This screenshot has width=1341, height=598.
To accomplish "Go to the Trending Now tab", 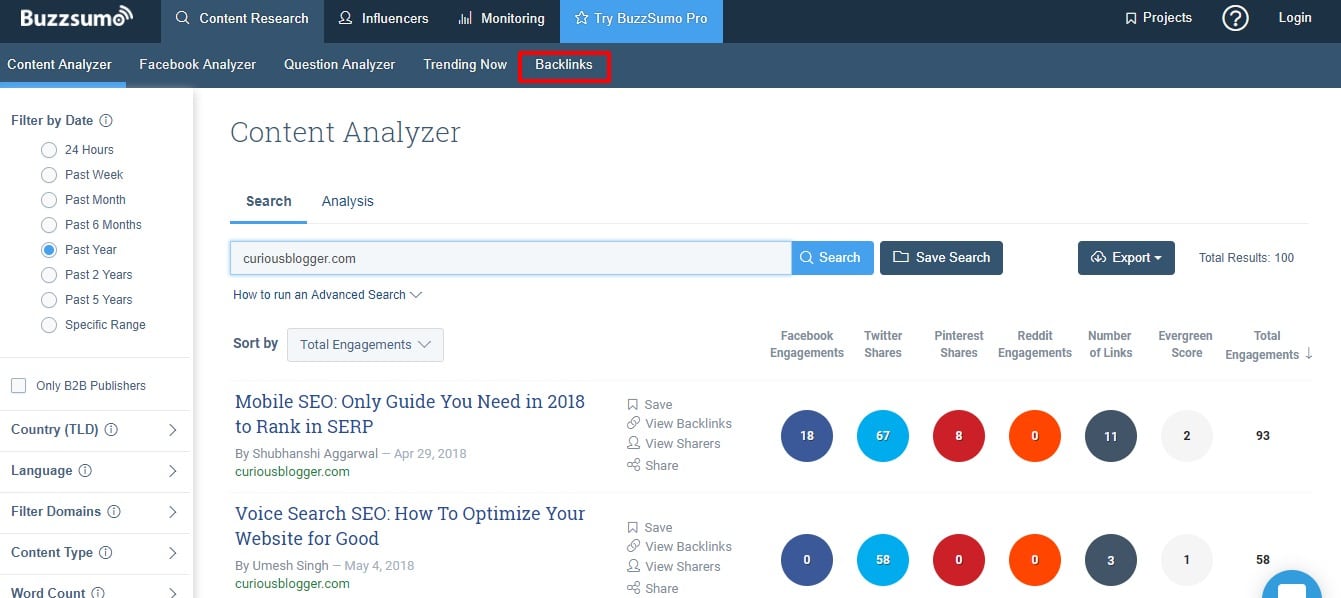I will point(465,64).
